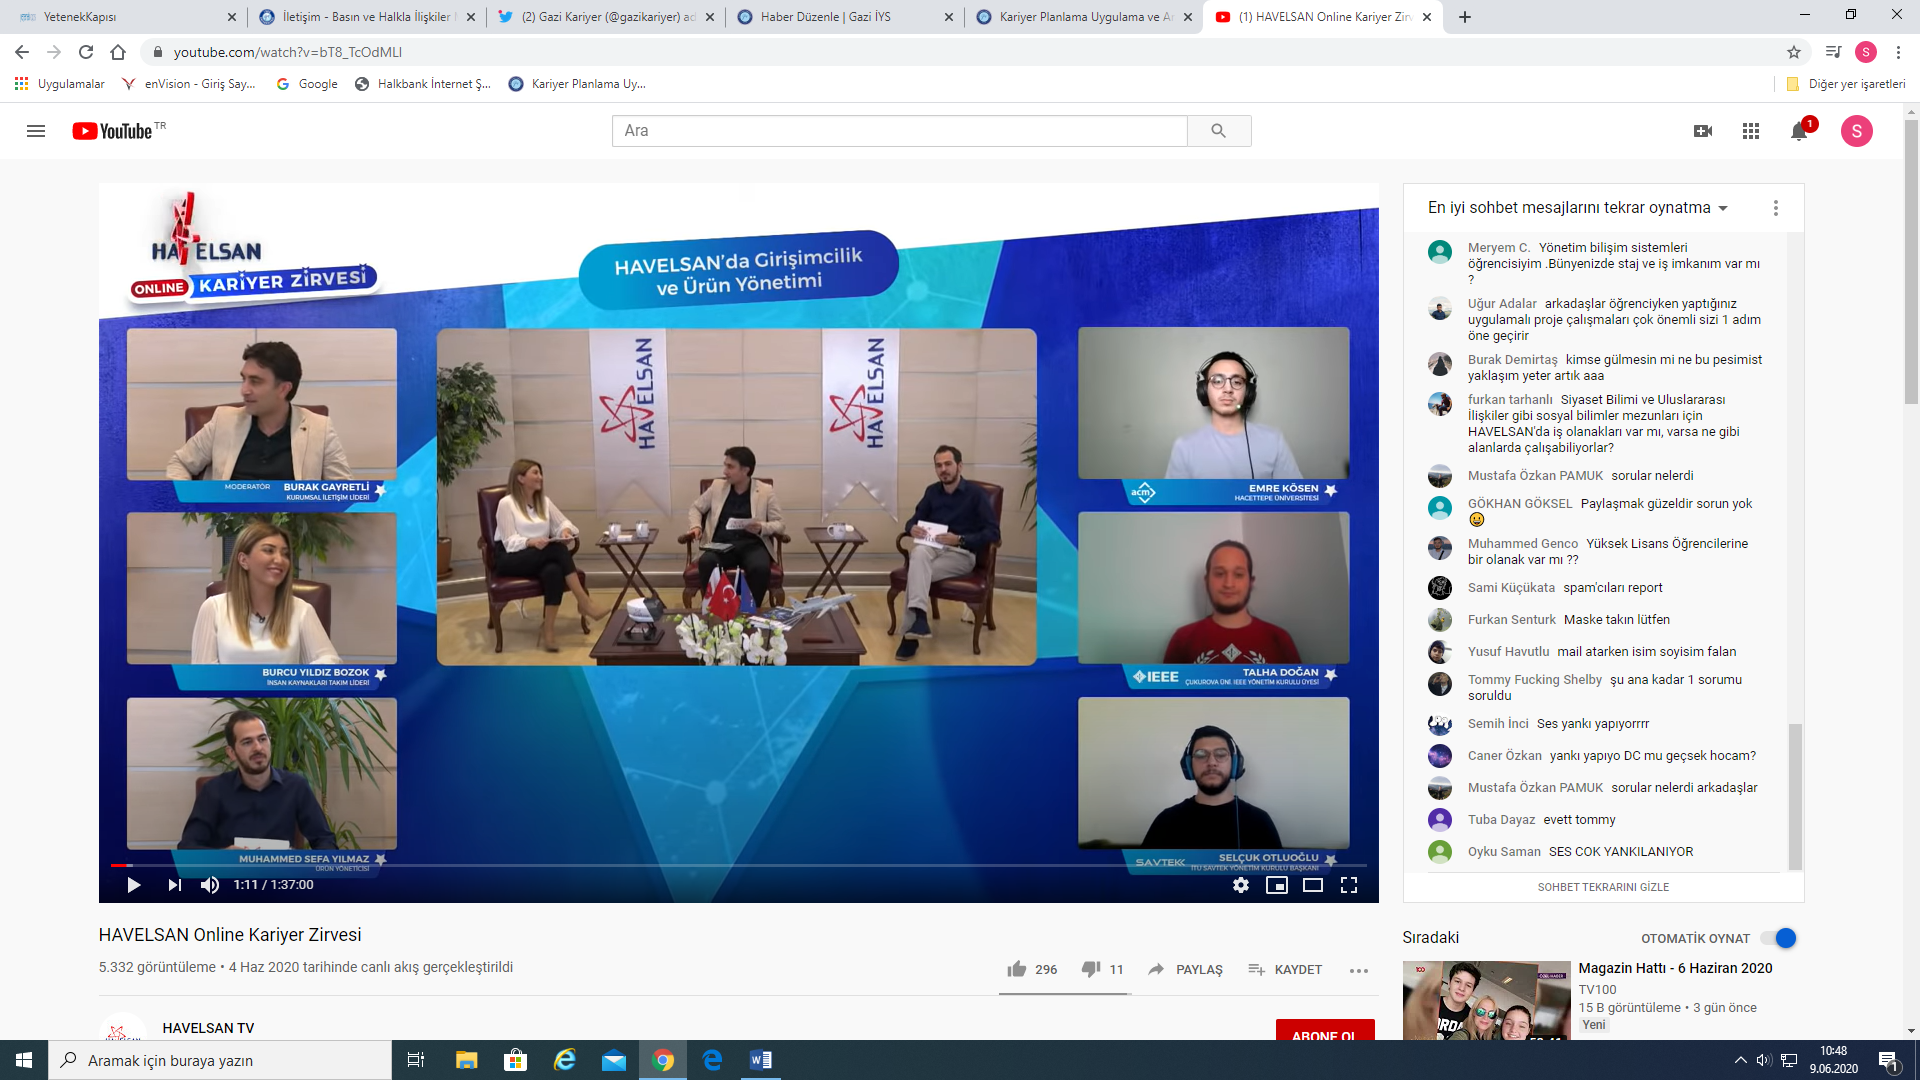Switch to Haber Düzenle | Gazi İYS tab
The width and height of the screenshot is (1920, 1080).
coord(845,17)
